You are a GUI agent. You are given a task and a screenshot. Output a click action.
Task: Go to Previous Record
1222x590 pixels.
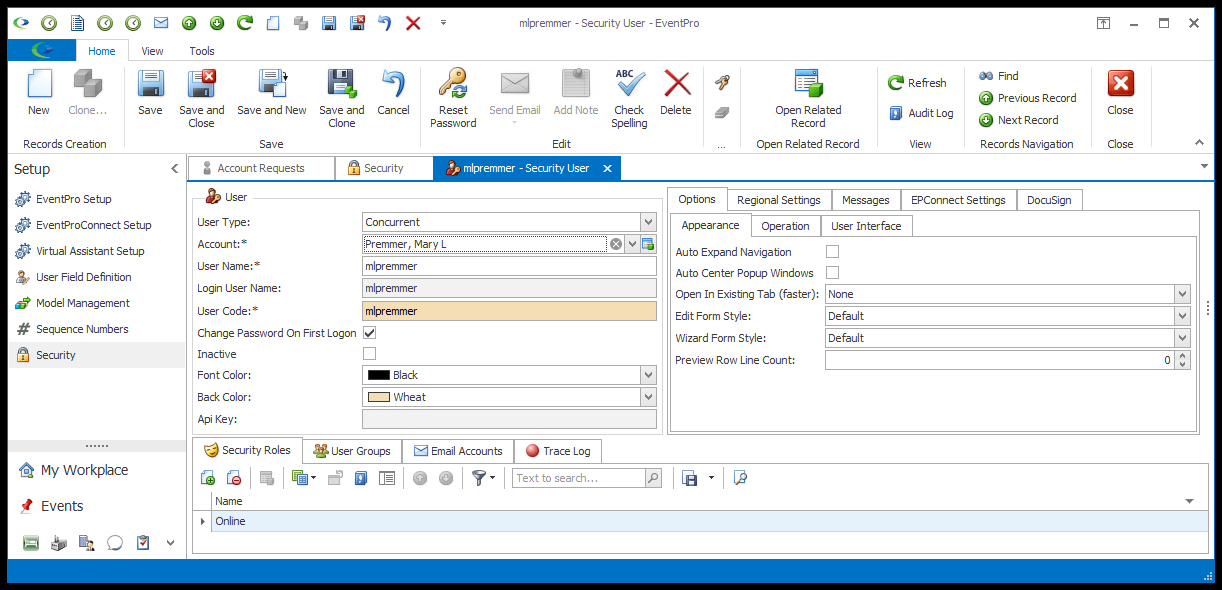pyautogui.click(x=1027, y=98)
